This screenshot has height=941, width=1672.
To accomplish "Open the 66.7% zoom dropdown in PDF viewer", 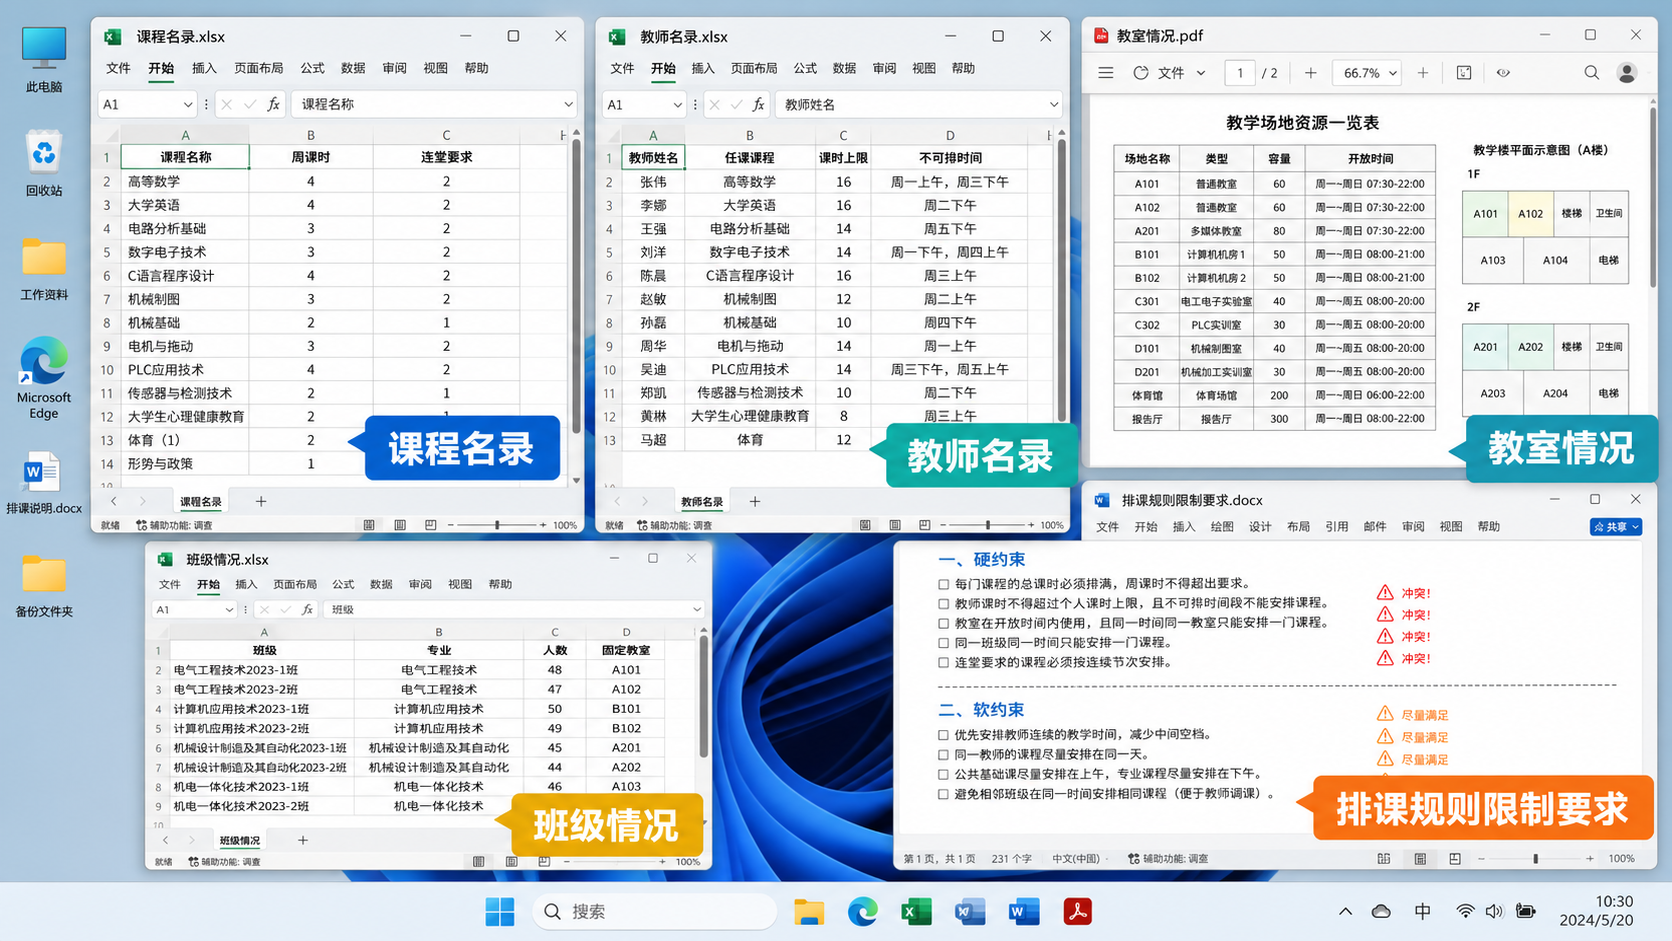I will [x=1393, y=73].
